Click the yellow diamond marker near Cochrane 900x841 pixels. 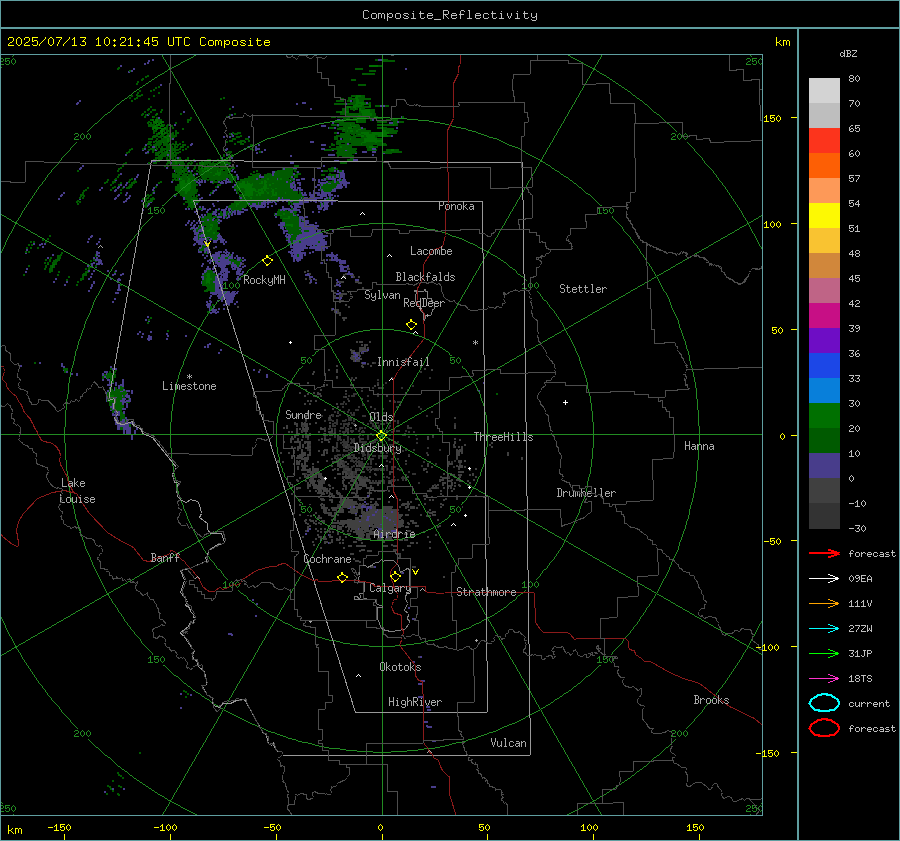pyautogui.click(x=342, y=577)
